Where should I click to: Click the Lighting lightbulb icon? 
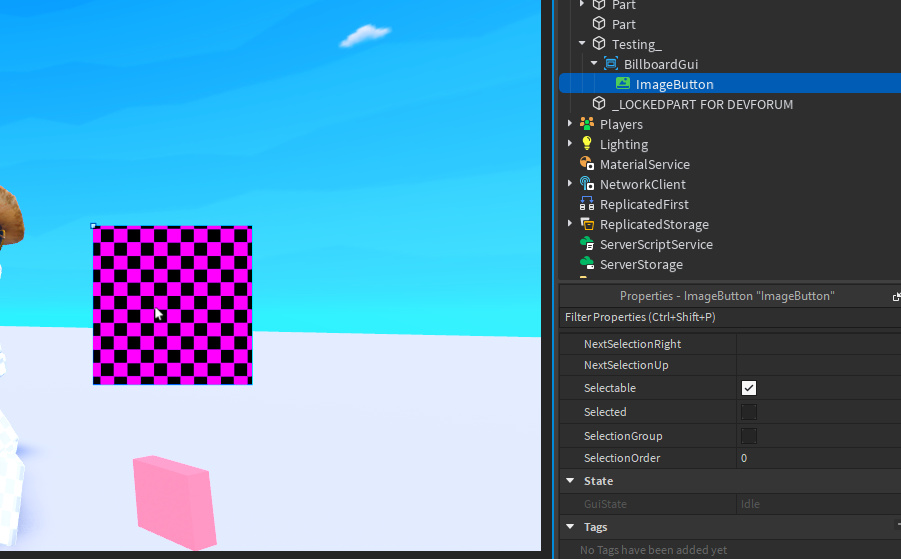click(x=587, y=144)
